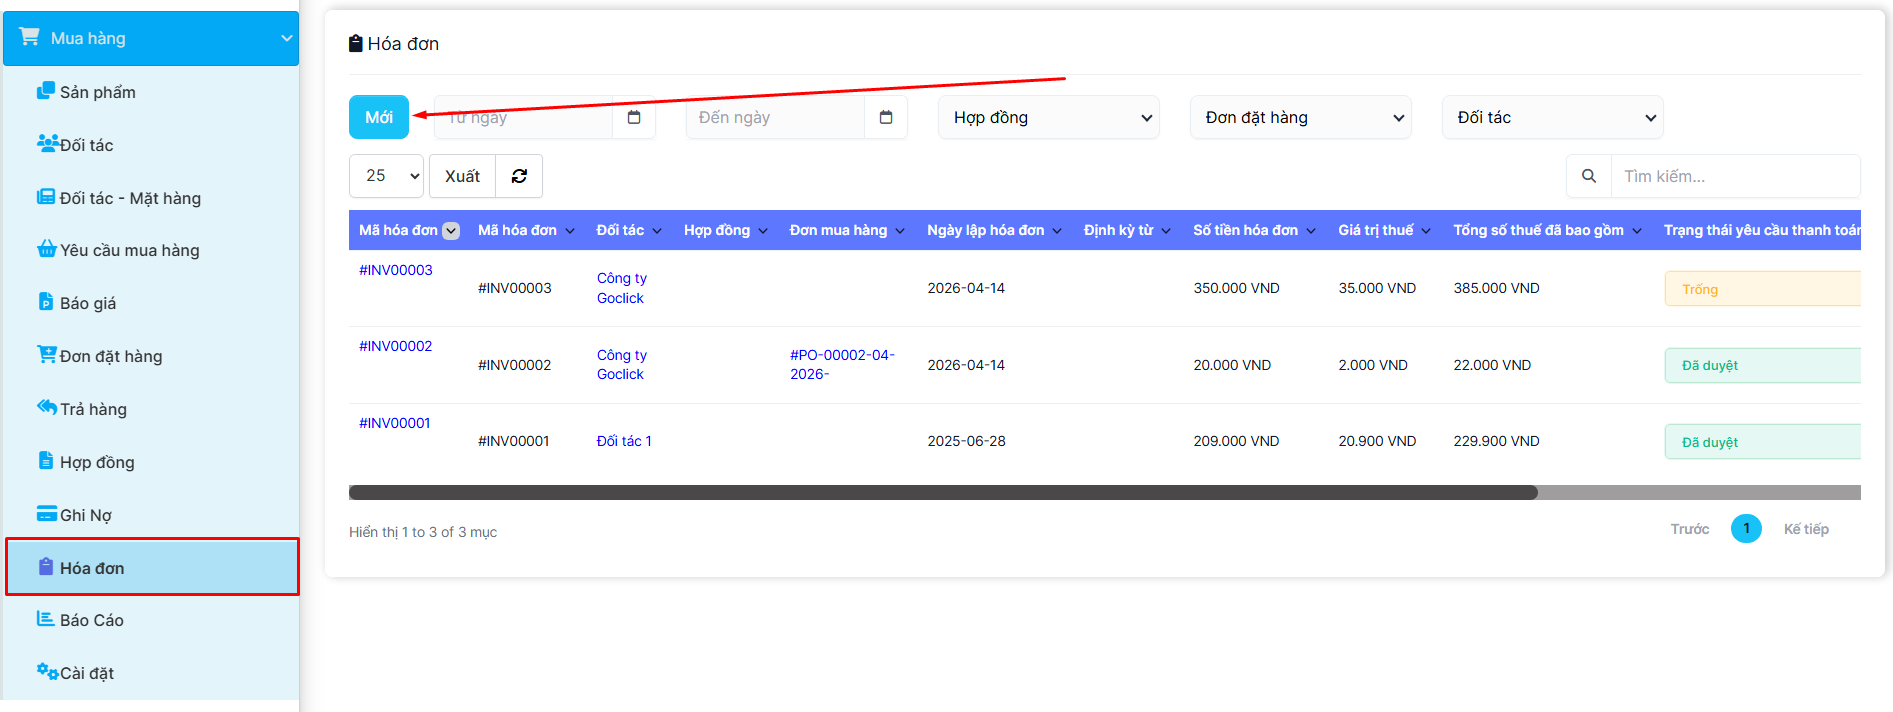
Task: Click the Cài đặt gears icon
Action: [46, 671]
